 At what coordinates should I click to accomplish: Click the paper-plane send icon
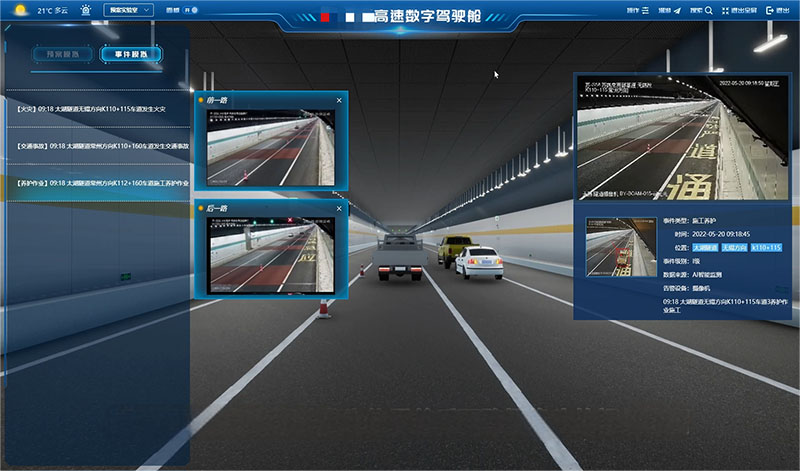click(x=677, y=10)
